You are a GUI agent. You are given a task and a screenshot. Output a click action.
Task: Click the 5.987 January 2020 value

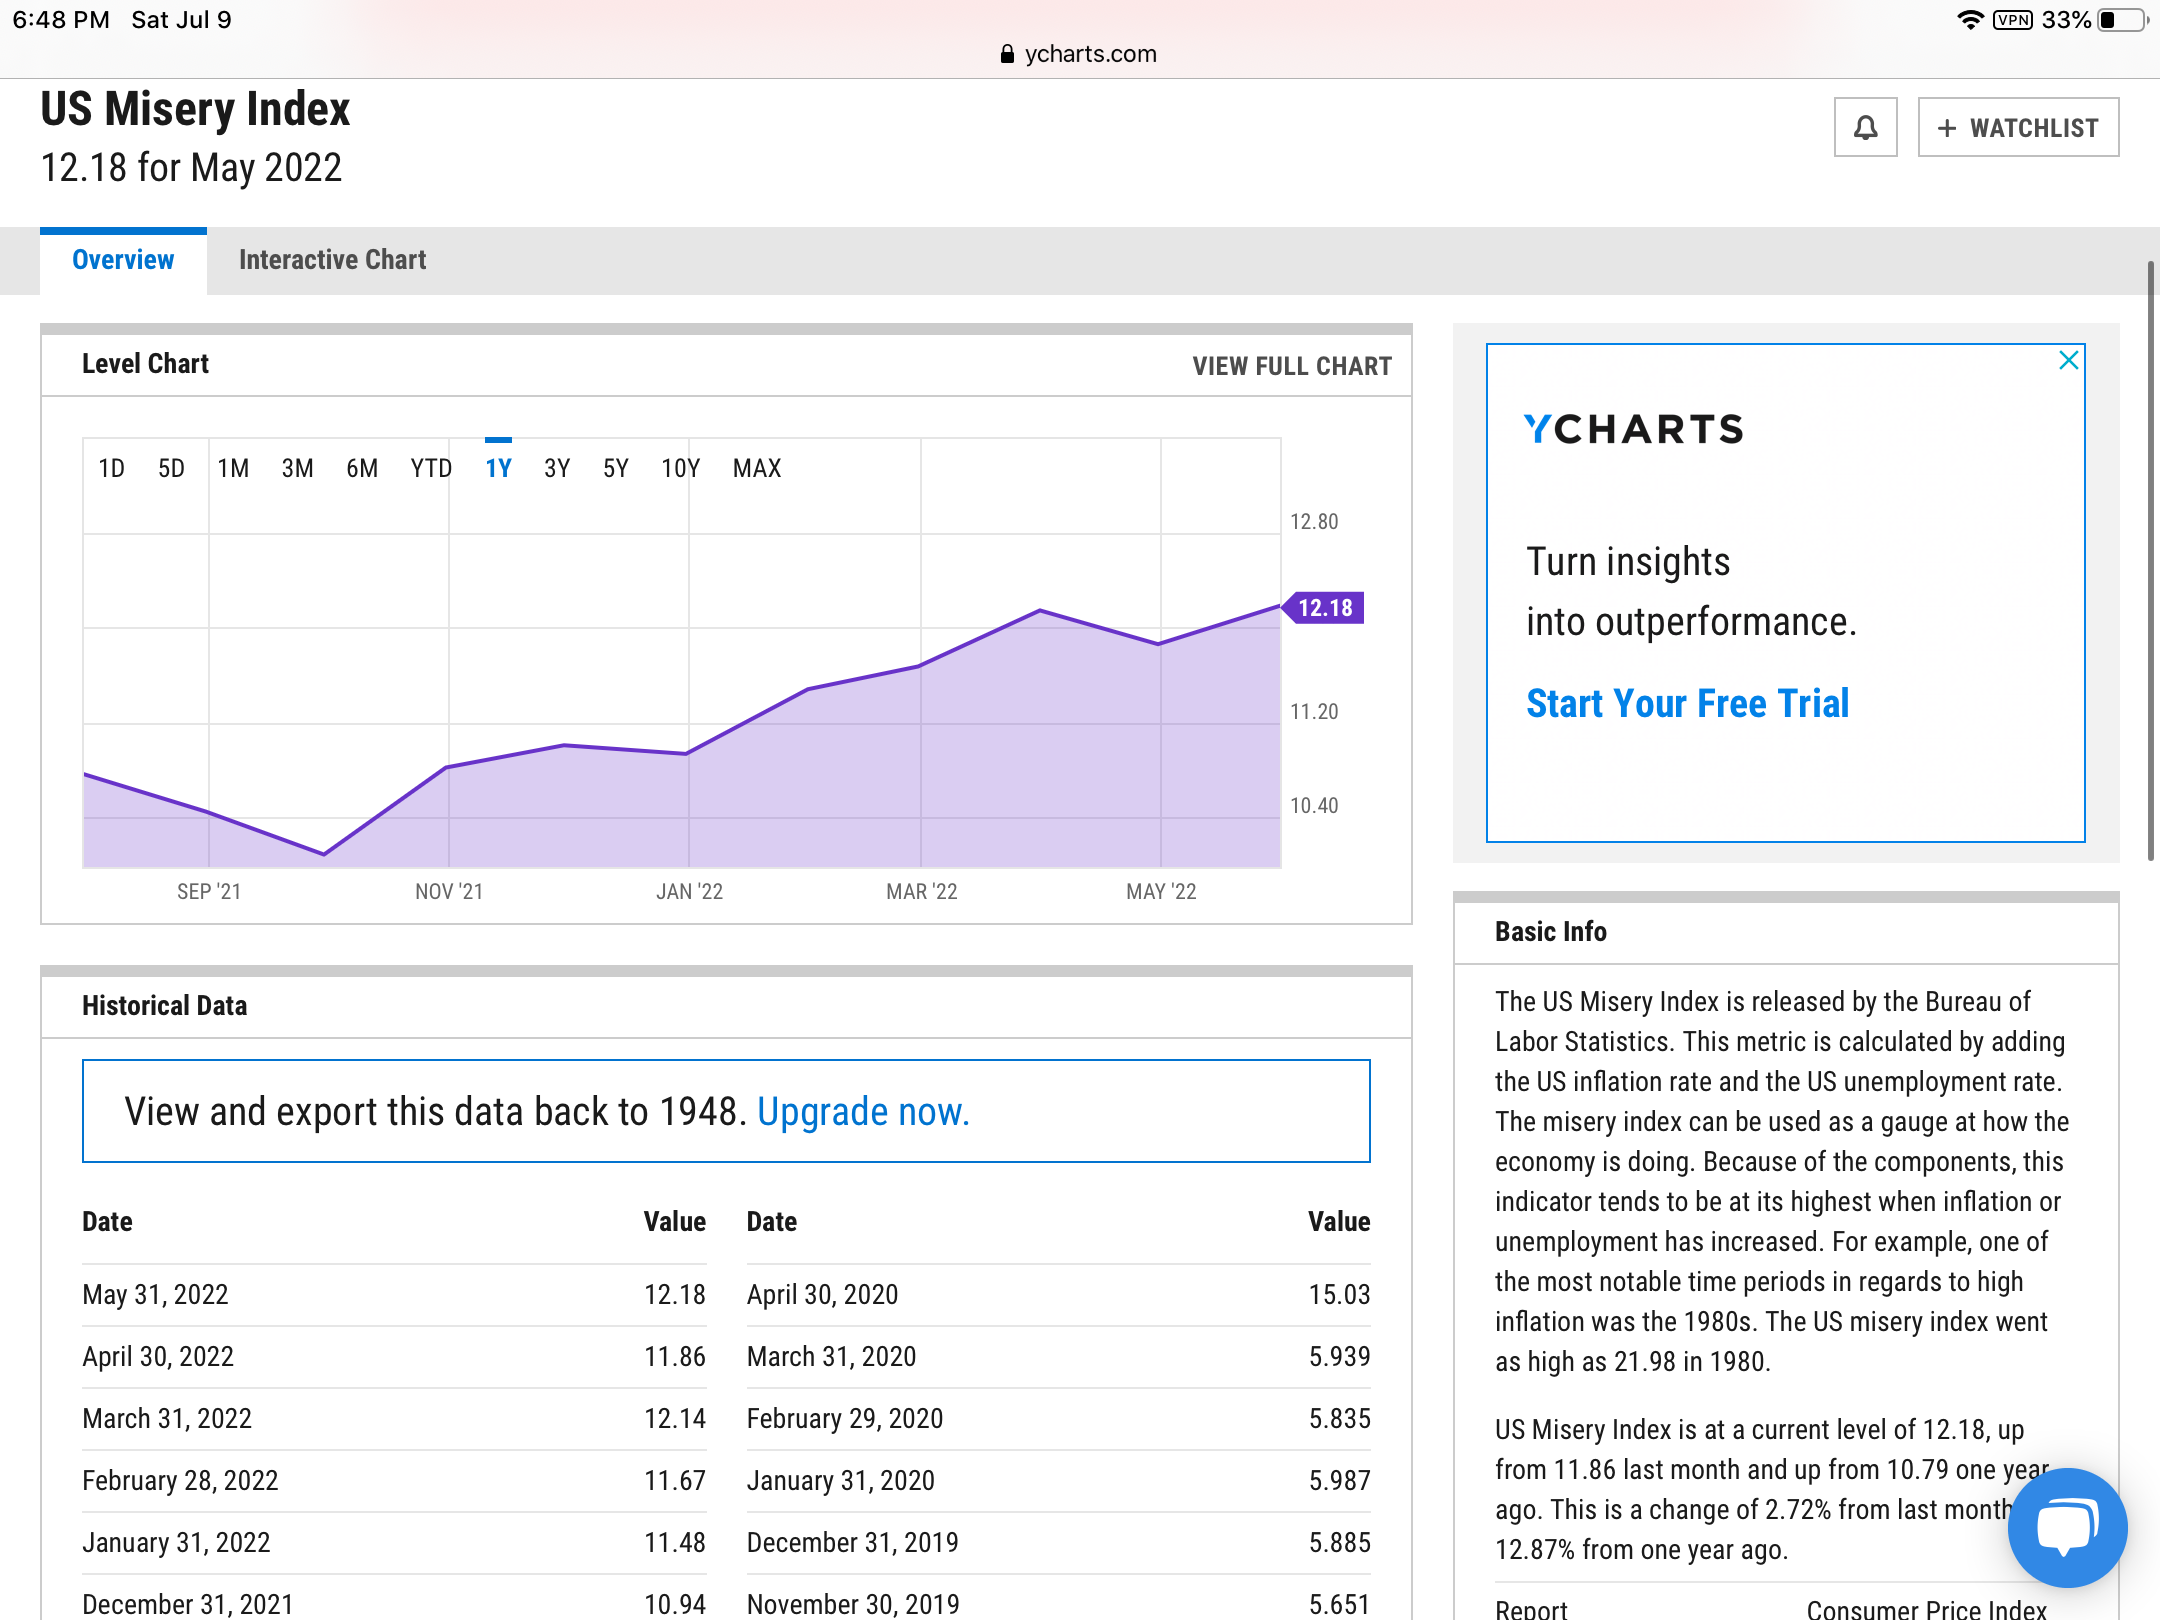(x=1339, y=1481)
